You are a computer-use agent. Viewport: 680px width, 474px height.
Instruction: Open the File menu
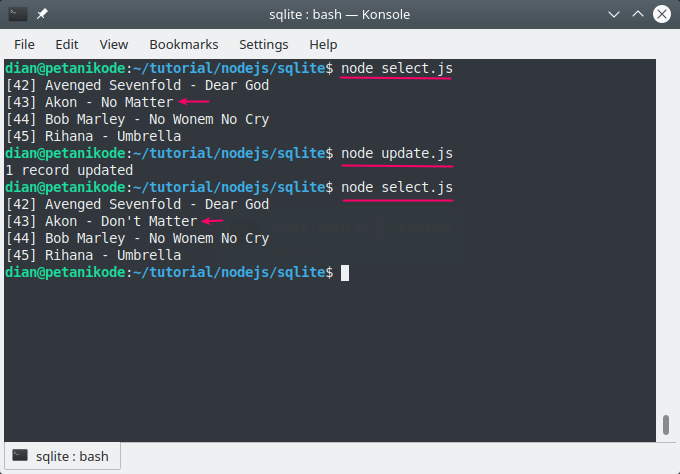coord(24,44)
